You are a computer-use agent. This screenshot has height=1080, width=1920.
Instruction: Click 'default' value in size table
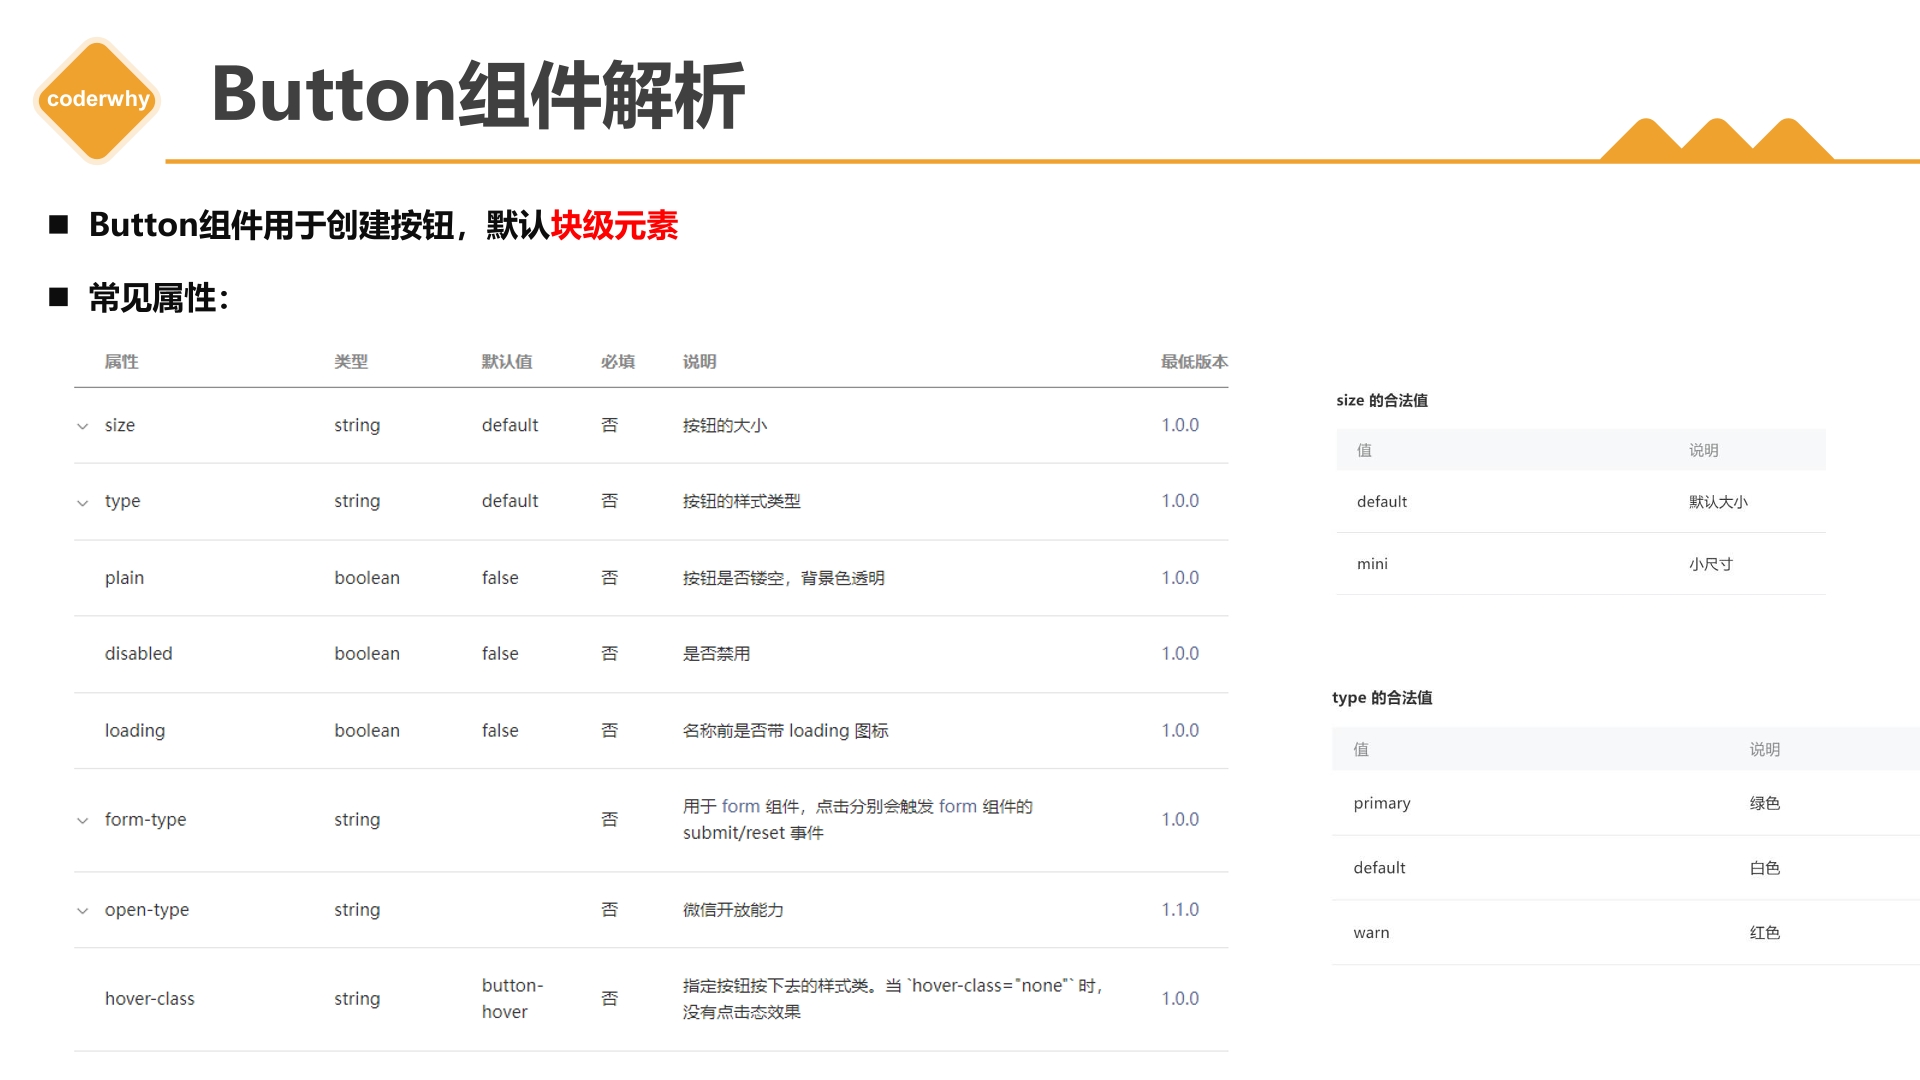point(1382,501)
